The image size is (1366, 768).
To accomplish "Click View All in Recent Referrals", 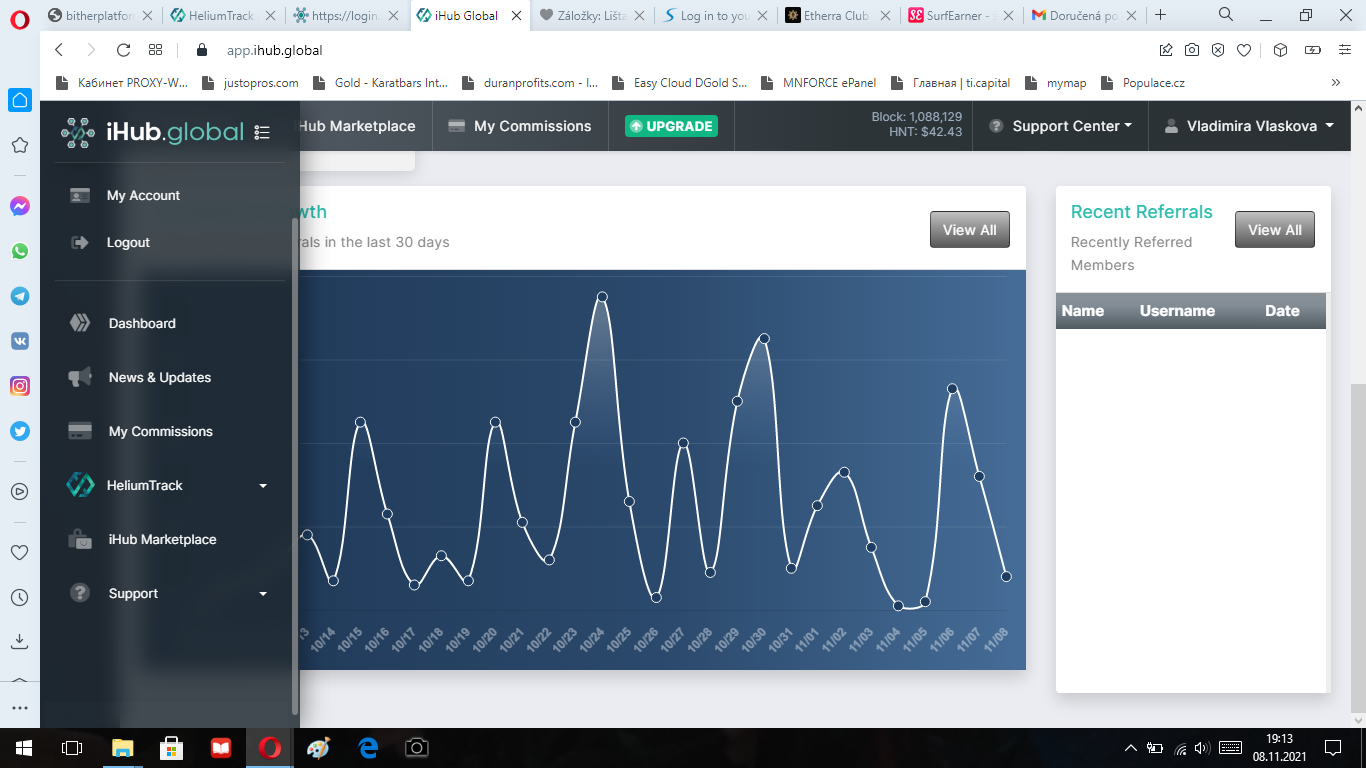I will coord(1274,230).
